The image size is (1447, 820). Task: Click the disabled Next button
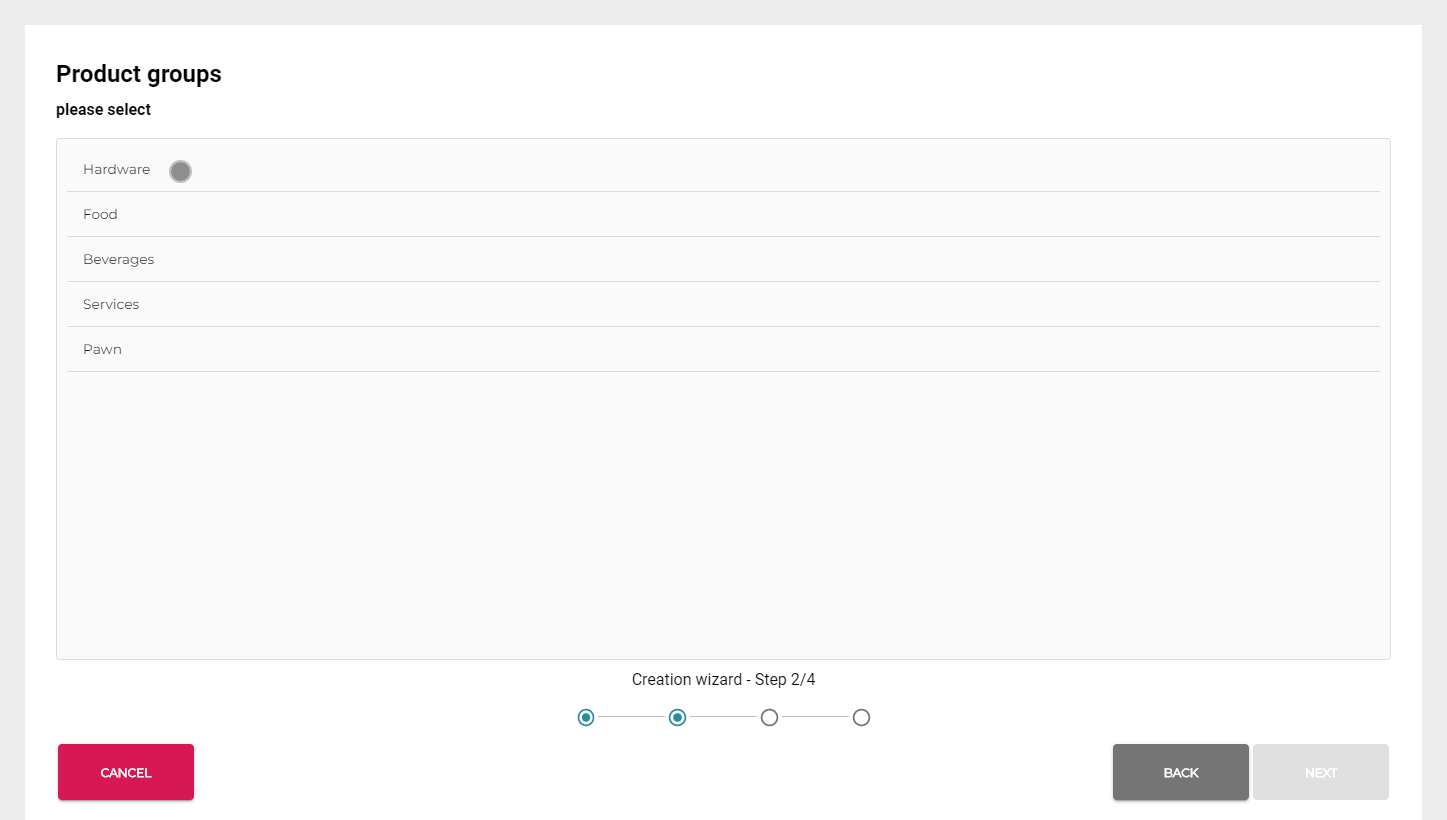[1320, 772]
